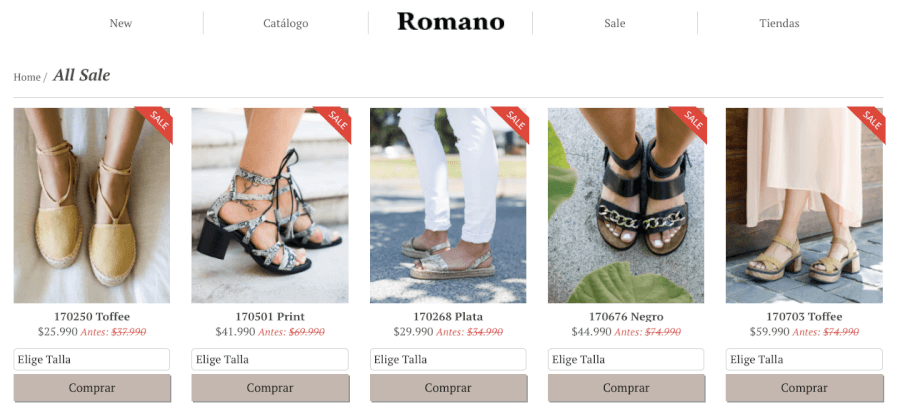Buy the 170676 Negro sandals

tap(626, 388)
